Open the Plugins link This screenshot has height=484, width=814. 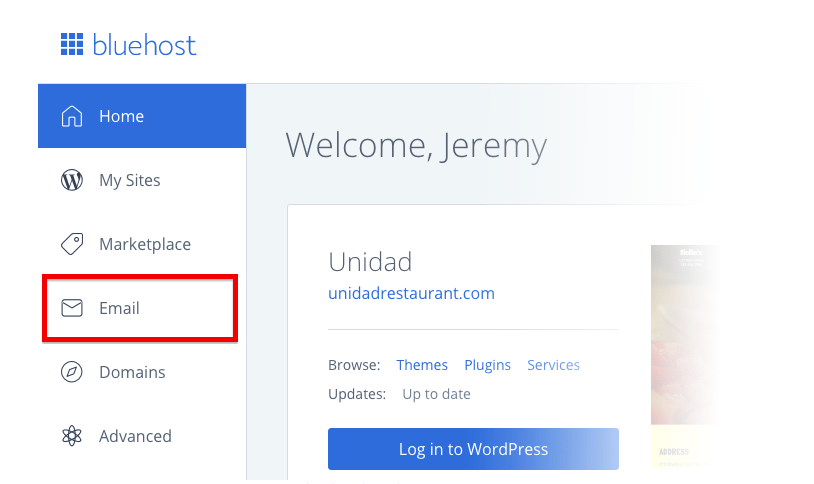[487, 365]
